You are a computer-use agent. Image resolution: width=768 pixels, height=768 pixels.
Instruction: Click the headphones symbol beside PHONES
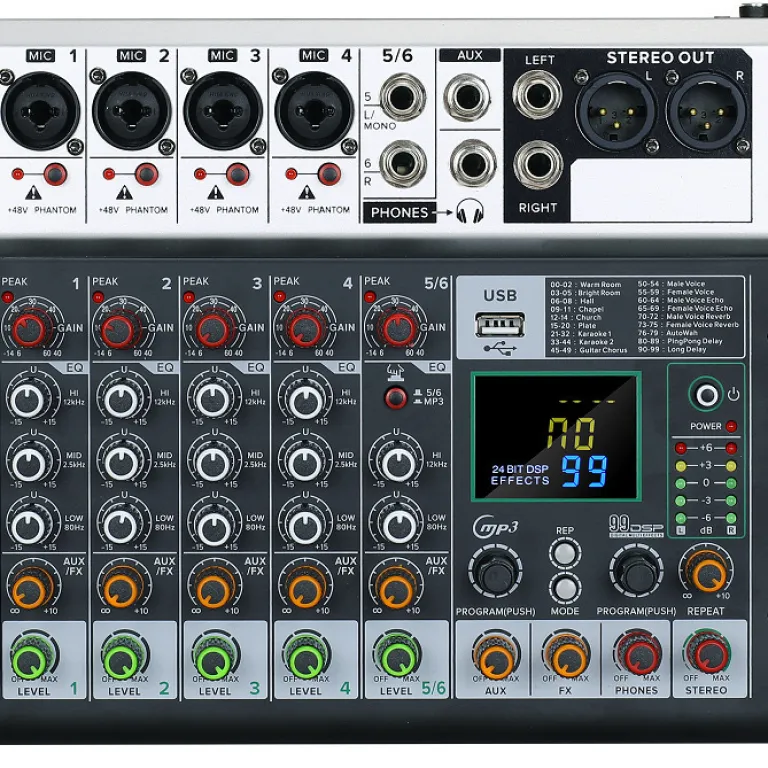coord(470,211)
